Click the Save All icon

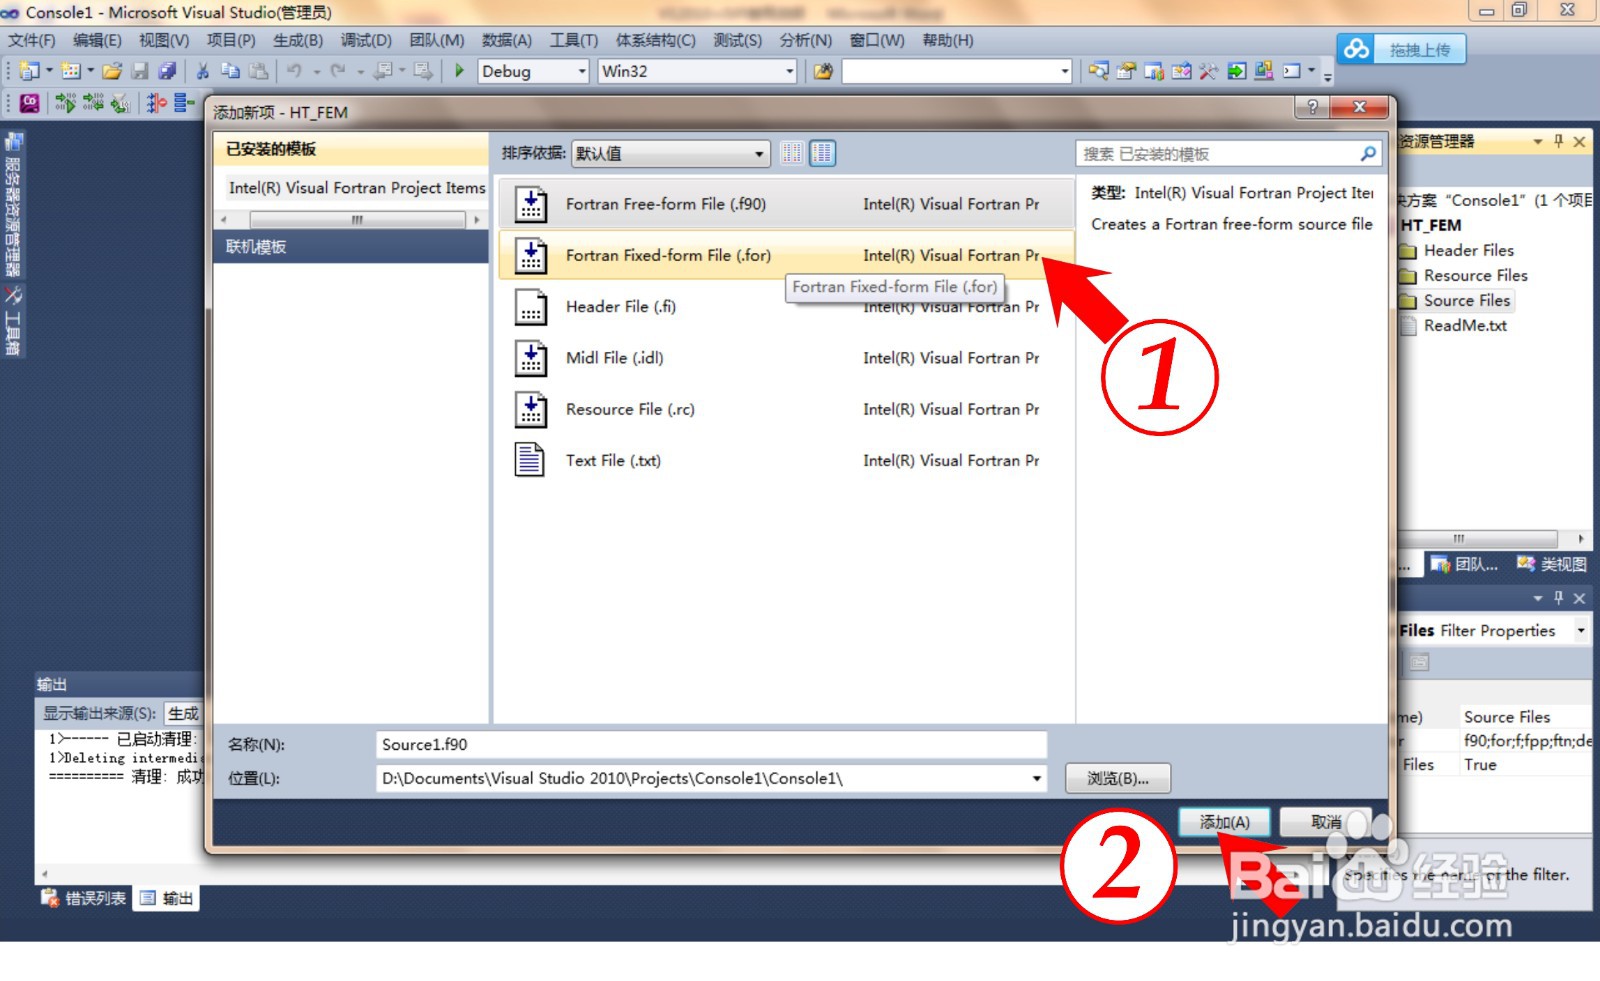tap(167, 71)
